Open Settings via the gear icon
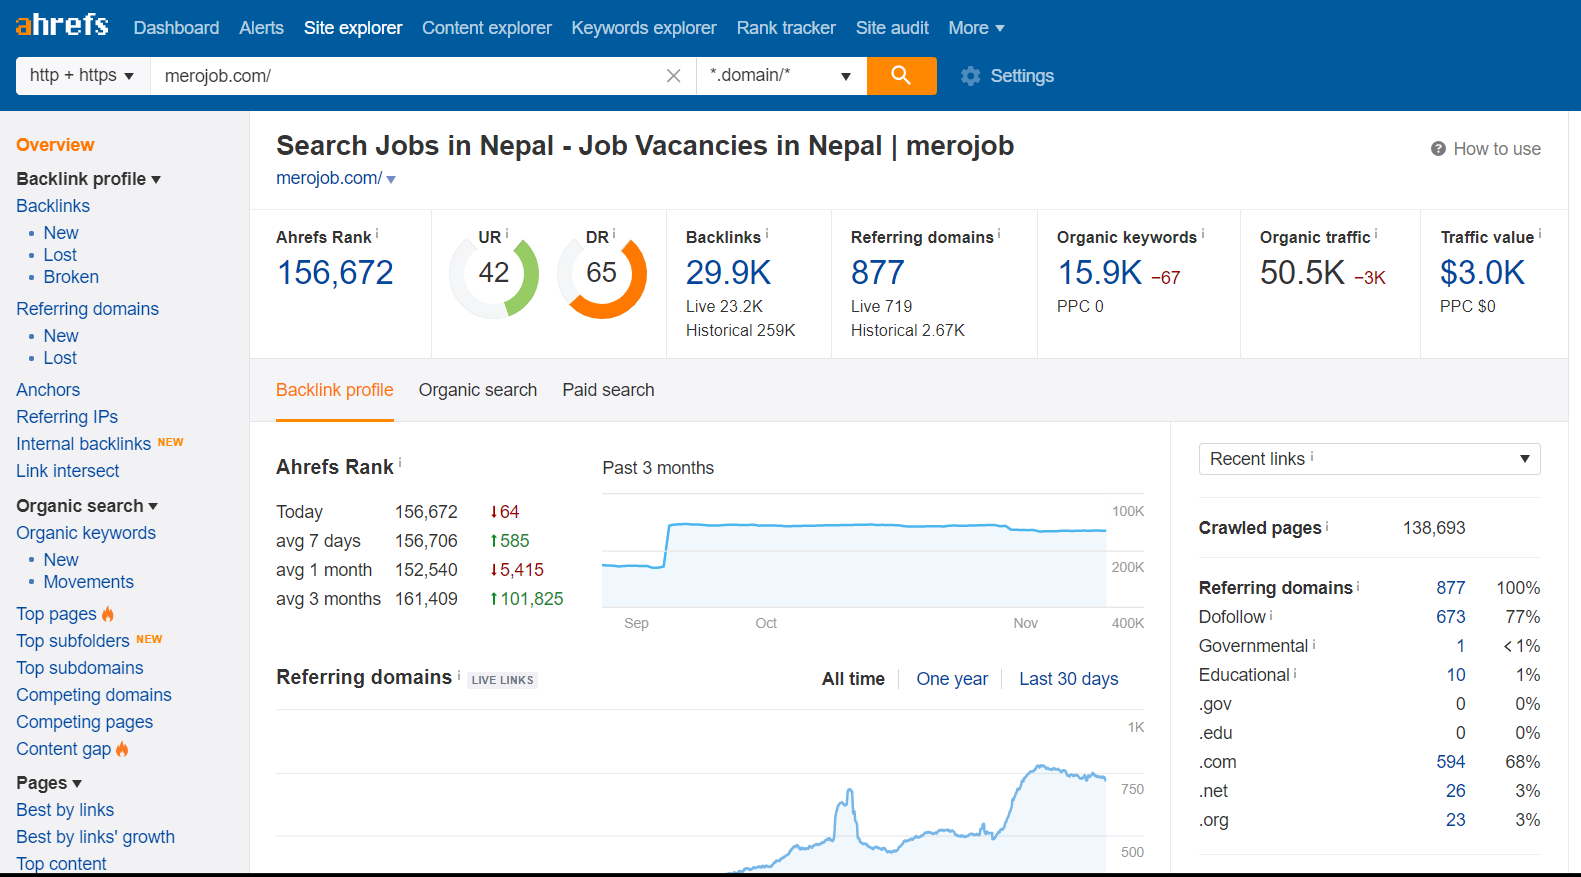 tap(970, 76)
